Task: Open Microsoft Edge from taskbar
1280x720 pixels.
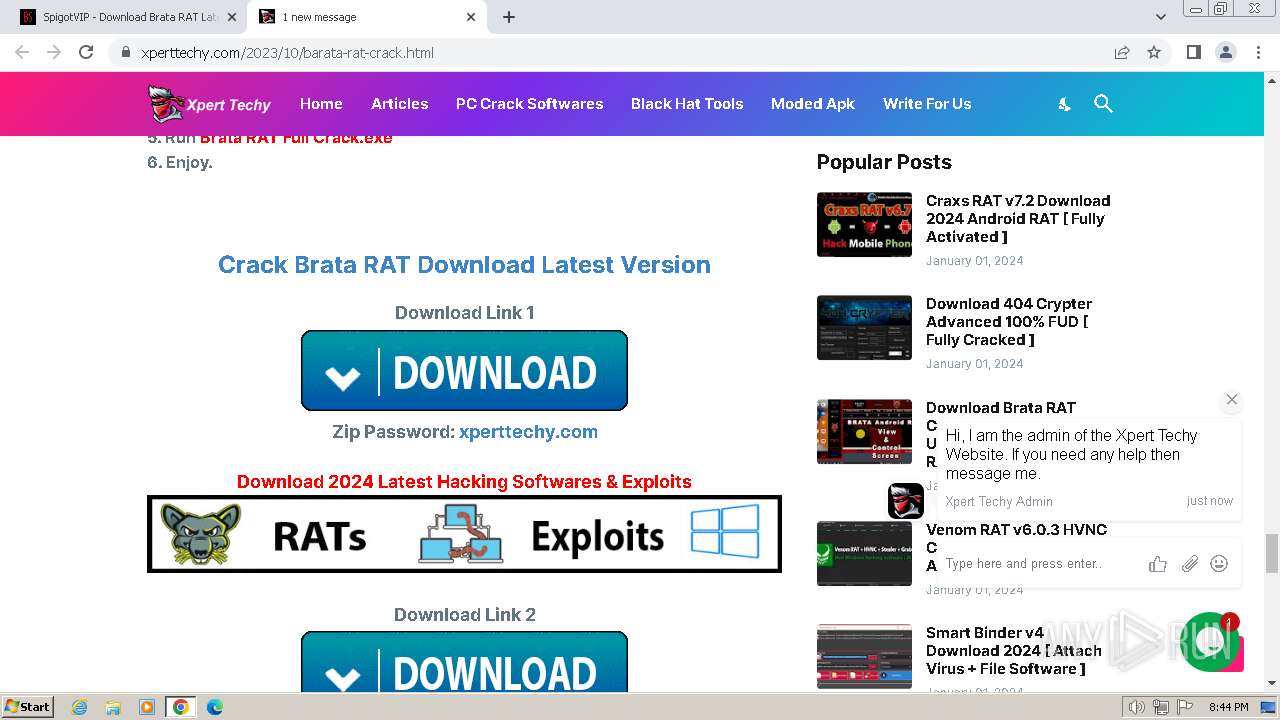Action: point(215,707)
